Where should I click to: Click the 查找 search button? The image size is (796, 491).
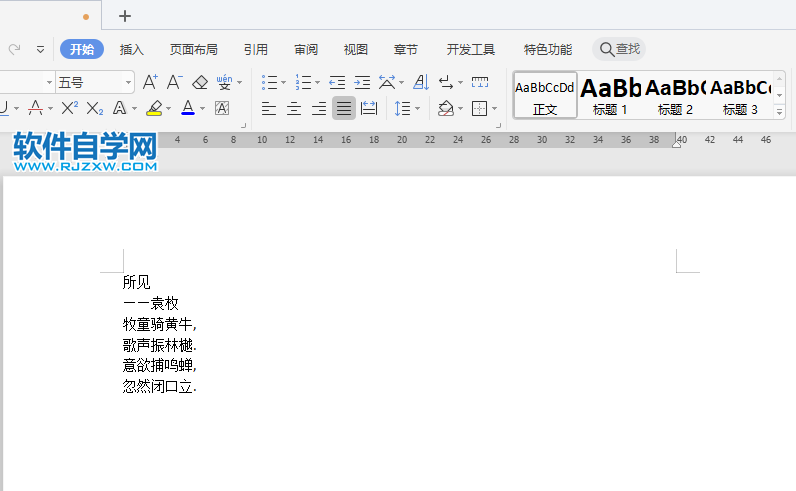pyautogui.click(x=619, y=49)
